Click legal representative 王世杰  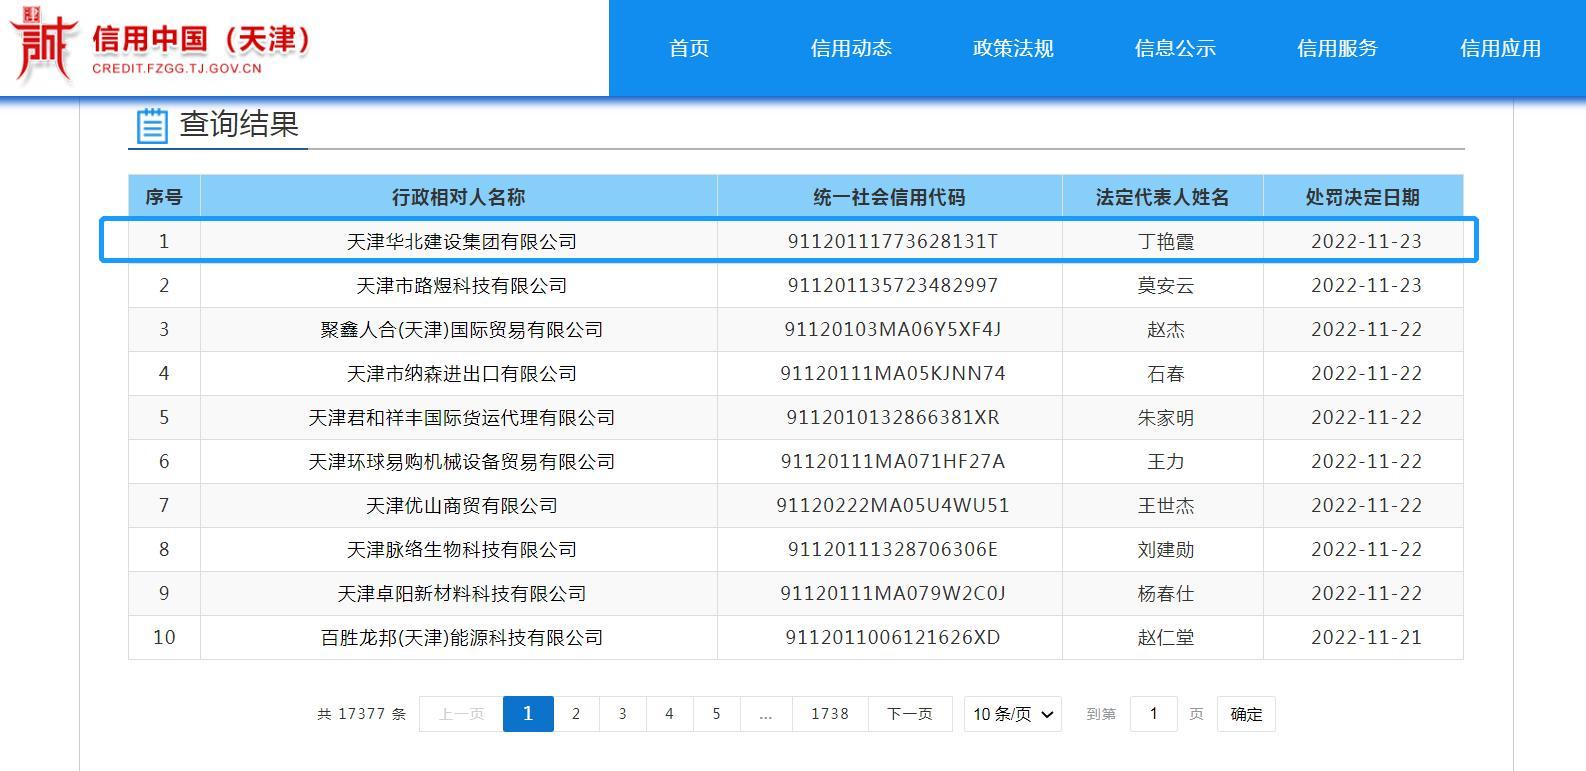[1166, 505]
